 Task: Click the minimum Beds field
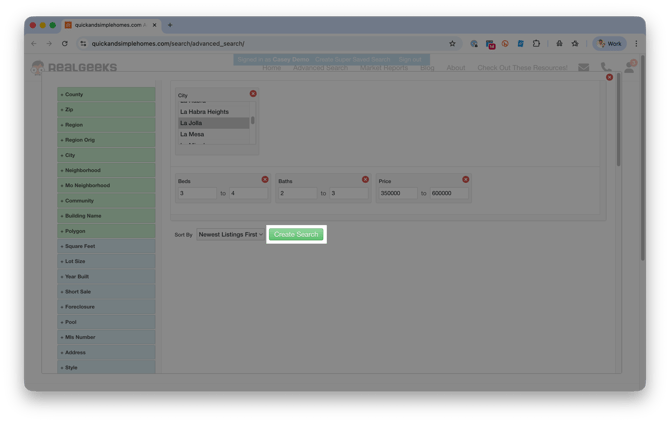197,193
